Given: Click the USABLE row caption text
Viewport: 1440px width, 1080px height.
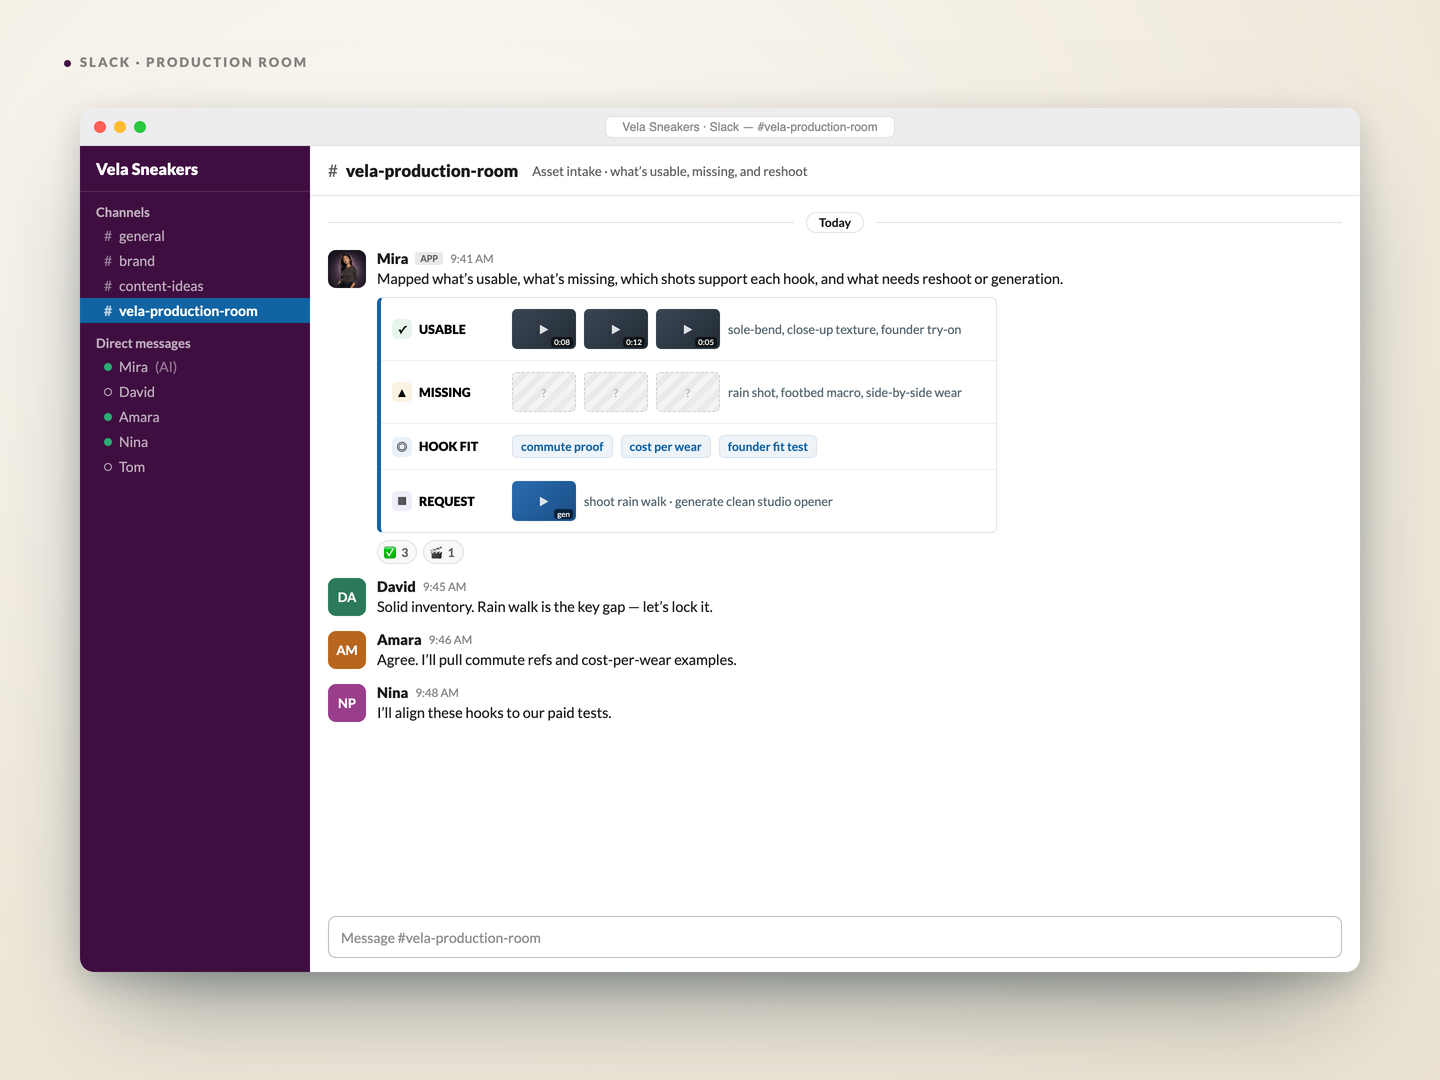Looking at the screenshot, I should coord(844,329).
